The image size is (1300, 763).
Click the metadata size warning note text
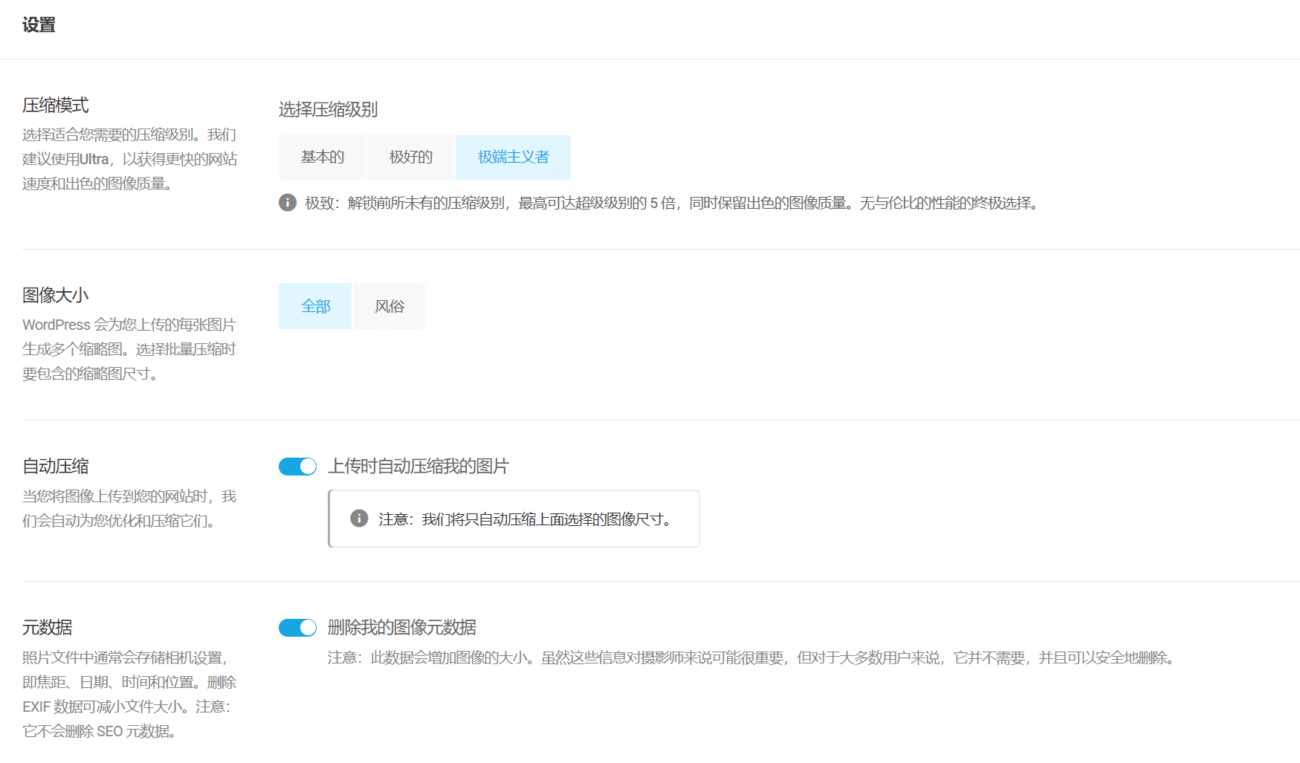[x=750, y=658]
